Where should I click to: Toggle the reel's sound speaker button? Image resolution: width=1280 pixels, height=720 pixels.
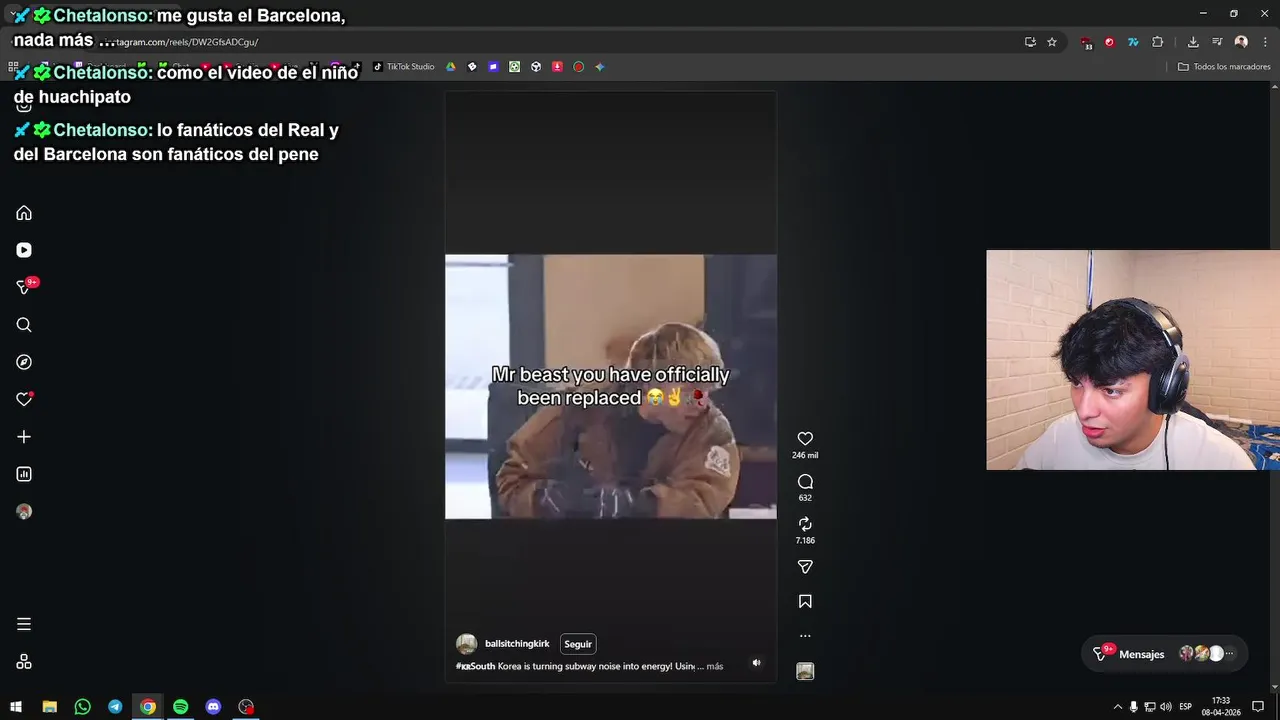(x=756, y=662)
